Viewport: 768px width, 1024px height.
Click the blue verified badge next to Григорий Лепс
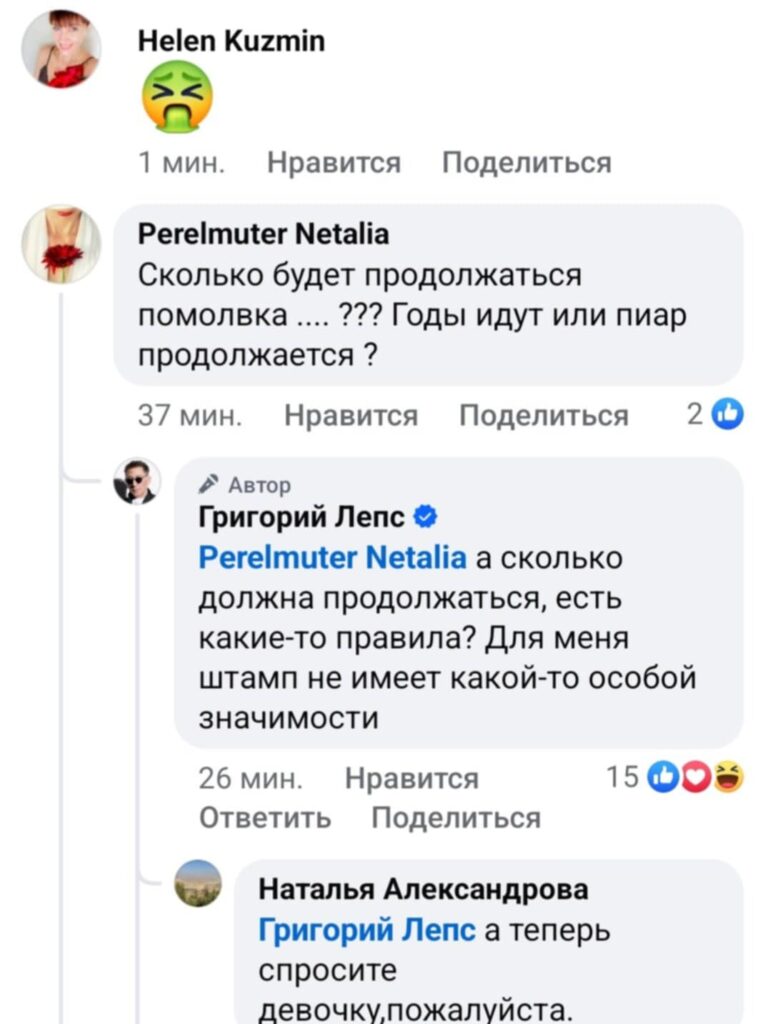(x=425, y=517)
